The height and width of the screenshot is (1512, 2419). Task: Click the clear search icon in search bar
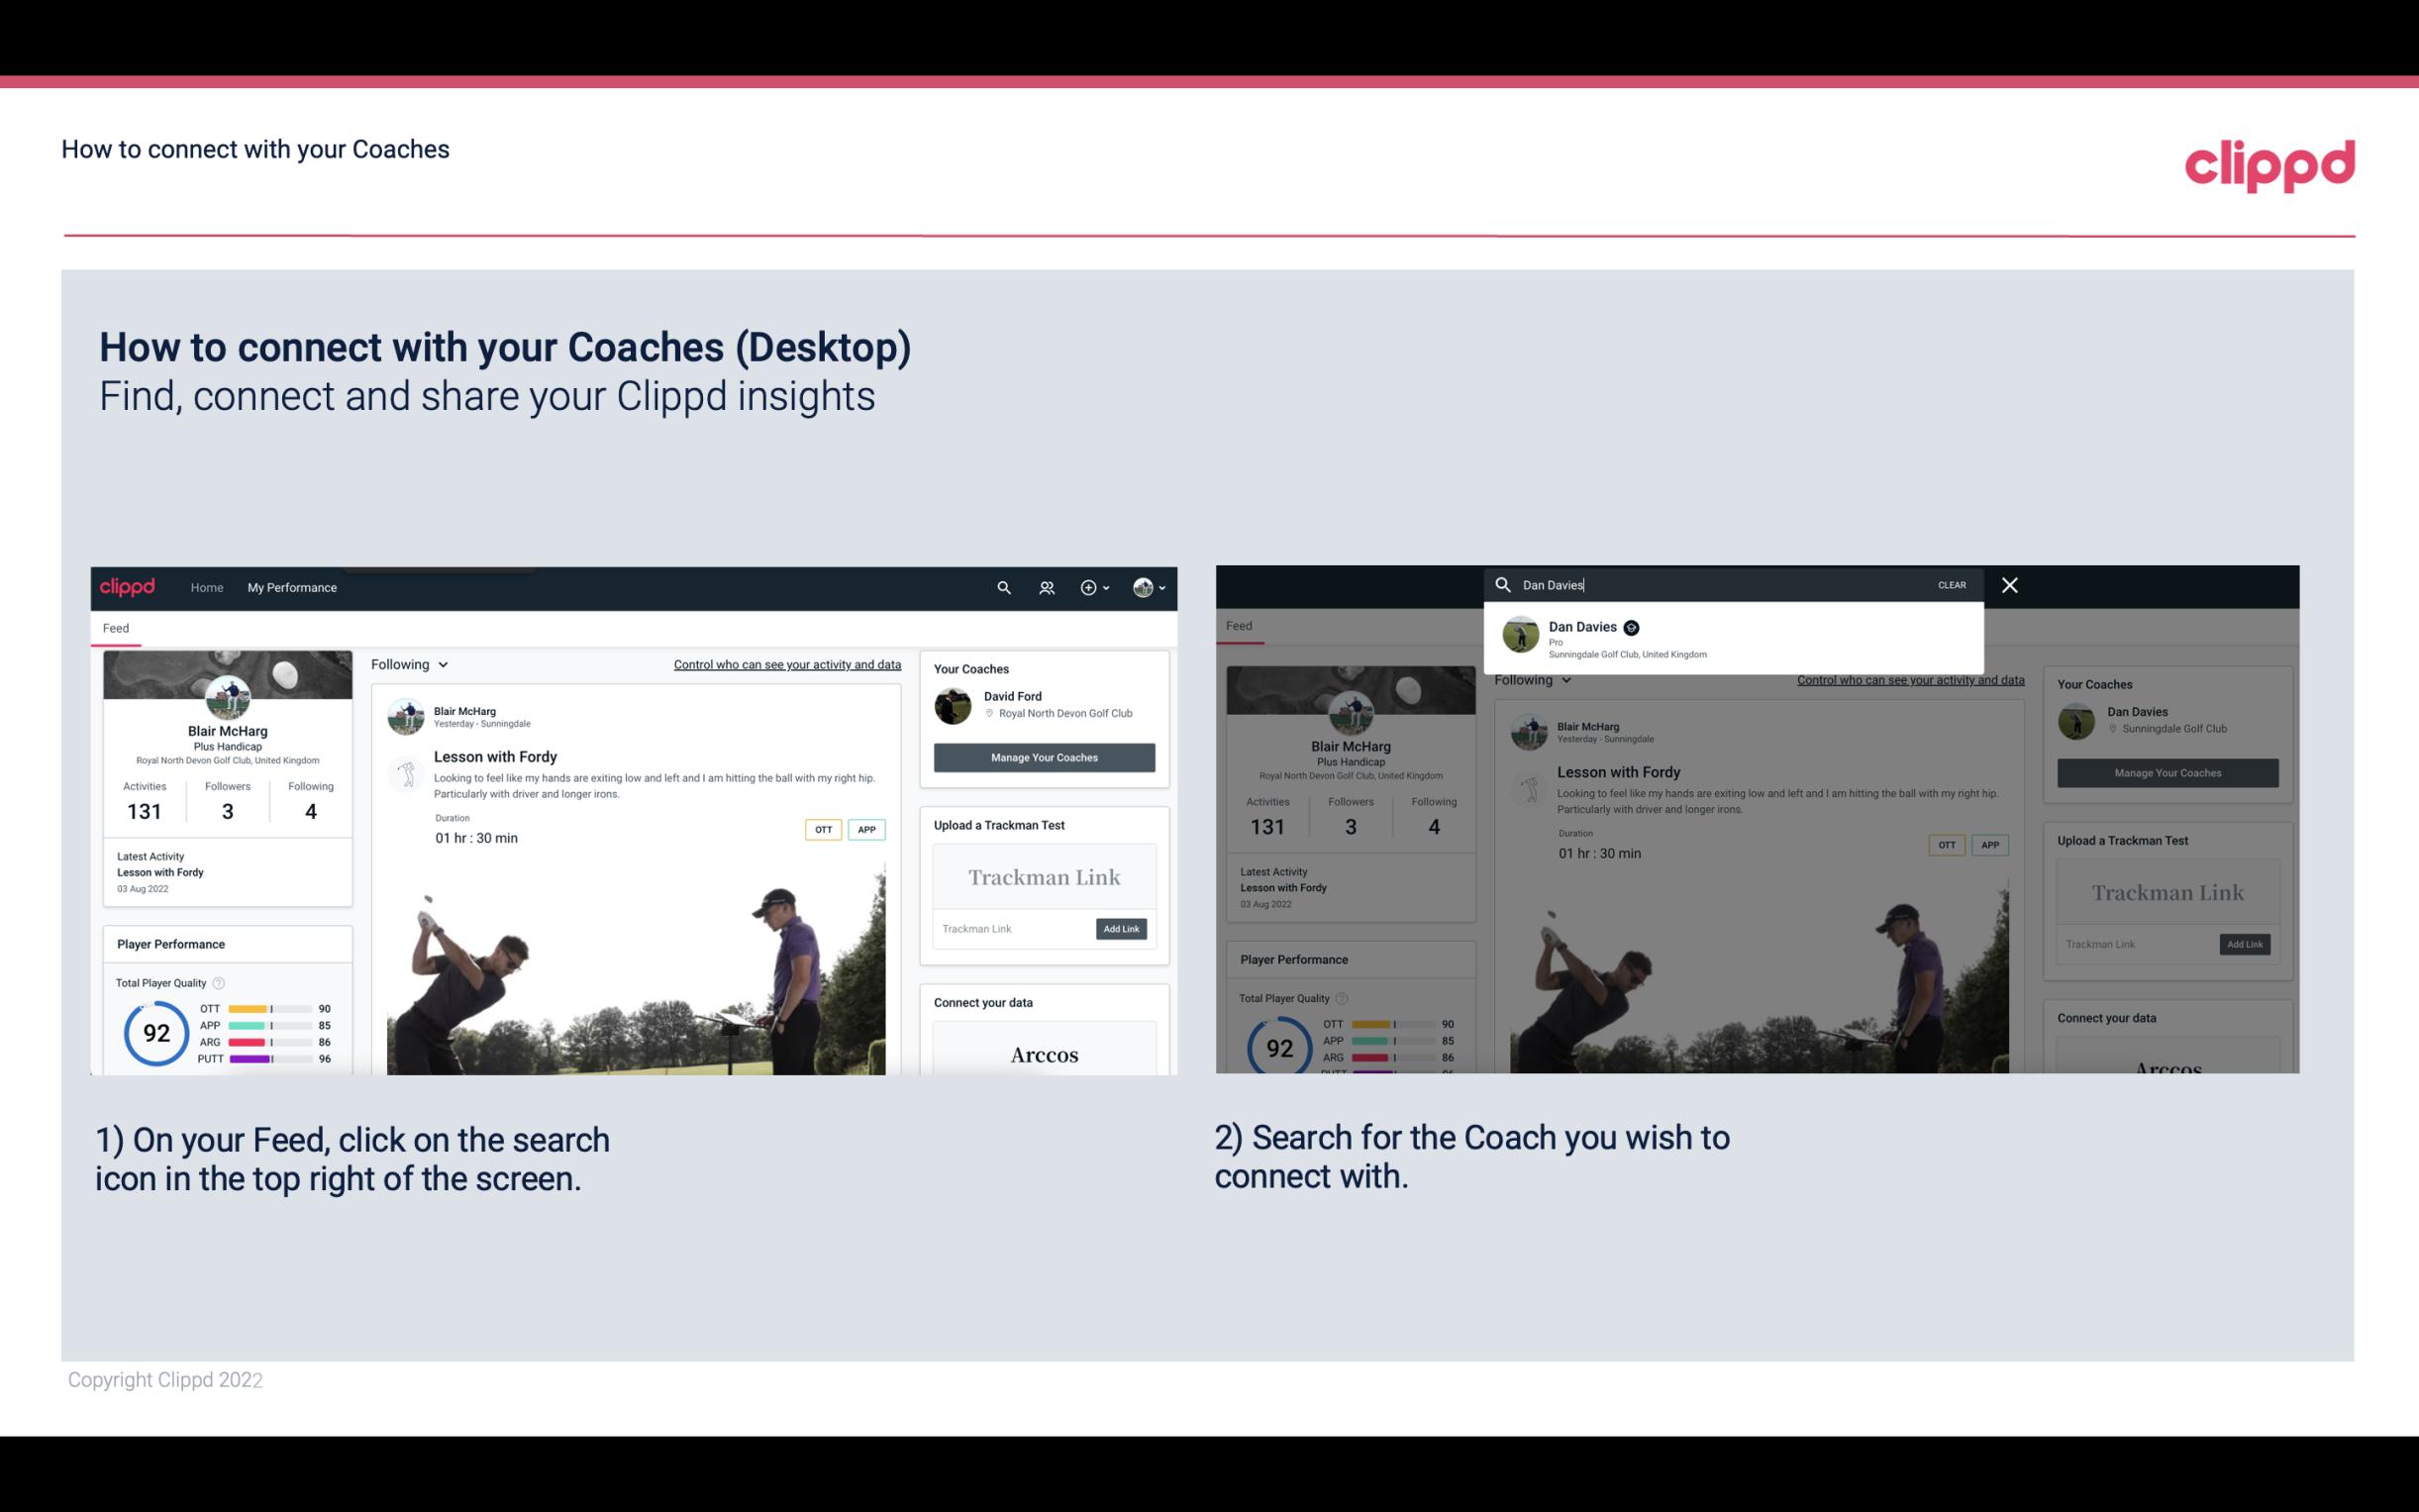tap(1953, 583)
